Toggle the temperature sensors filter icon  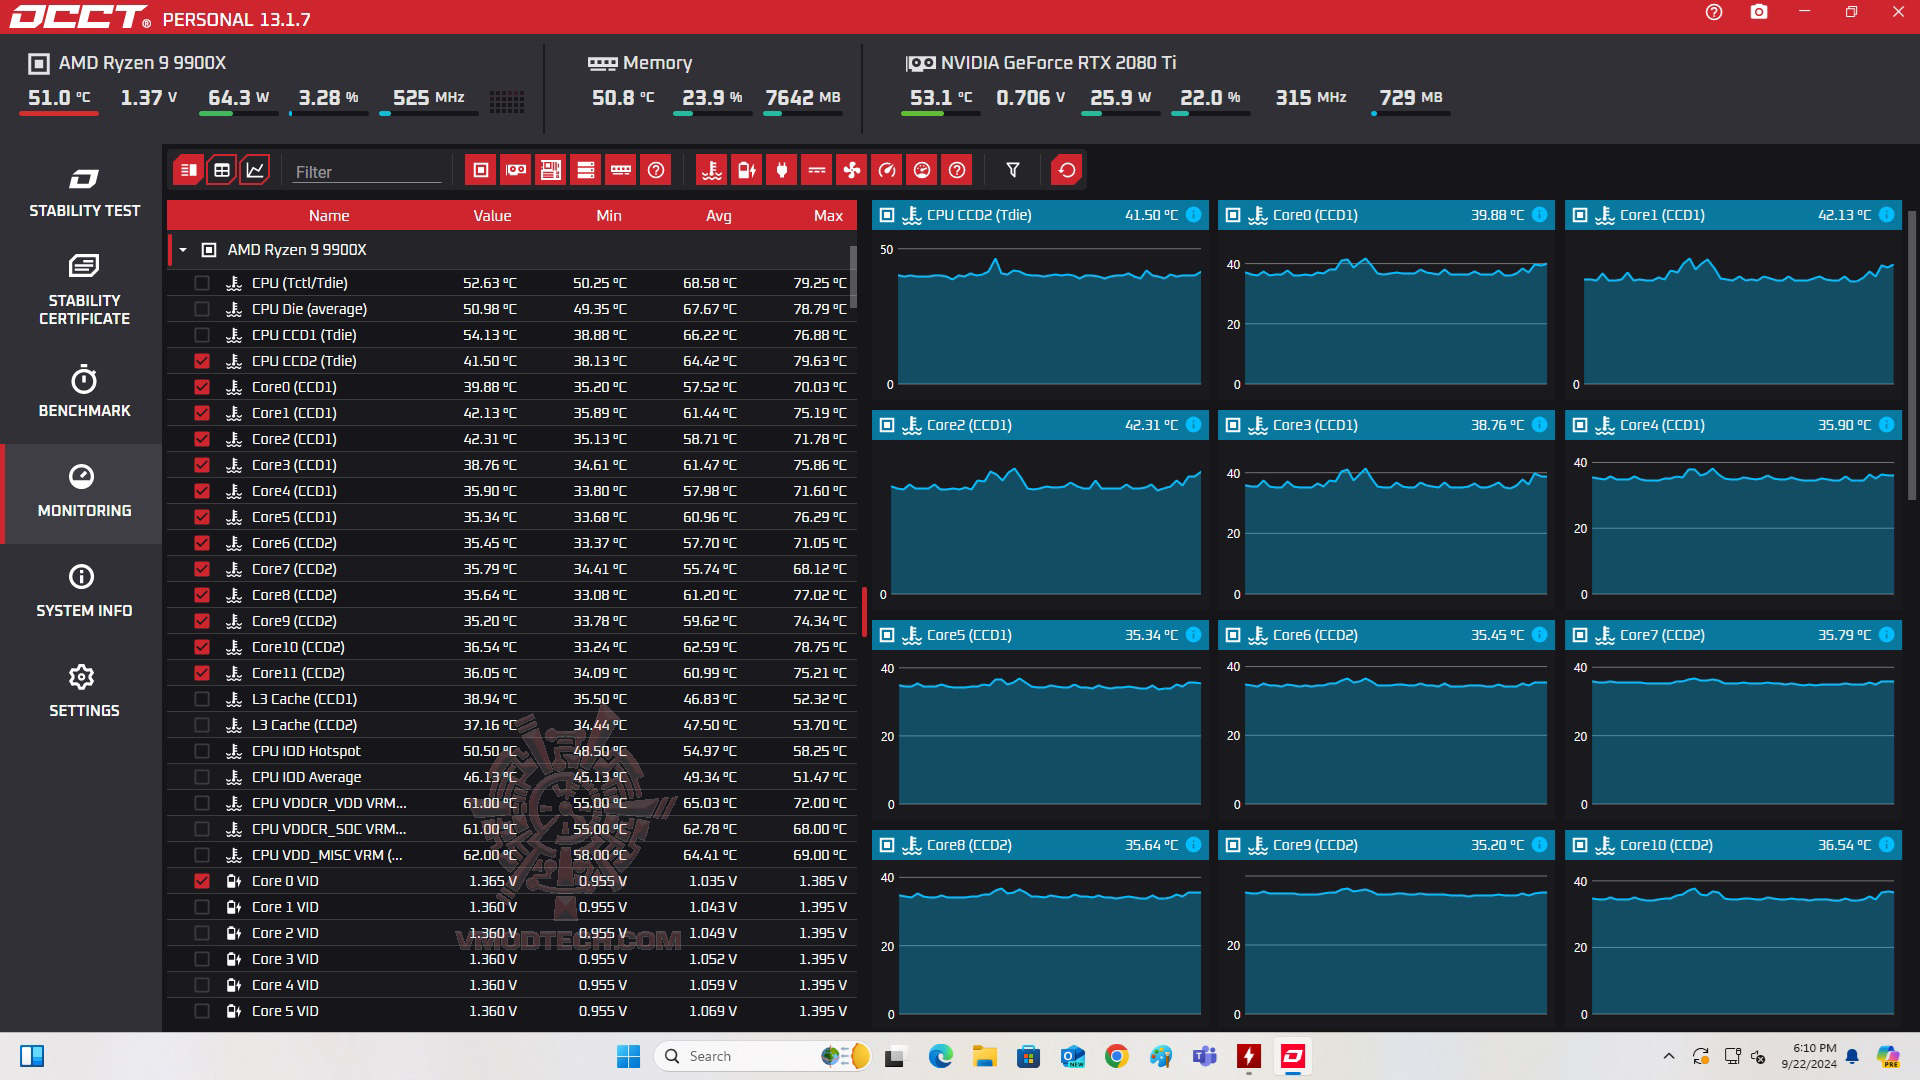[x=711, y=170]
